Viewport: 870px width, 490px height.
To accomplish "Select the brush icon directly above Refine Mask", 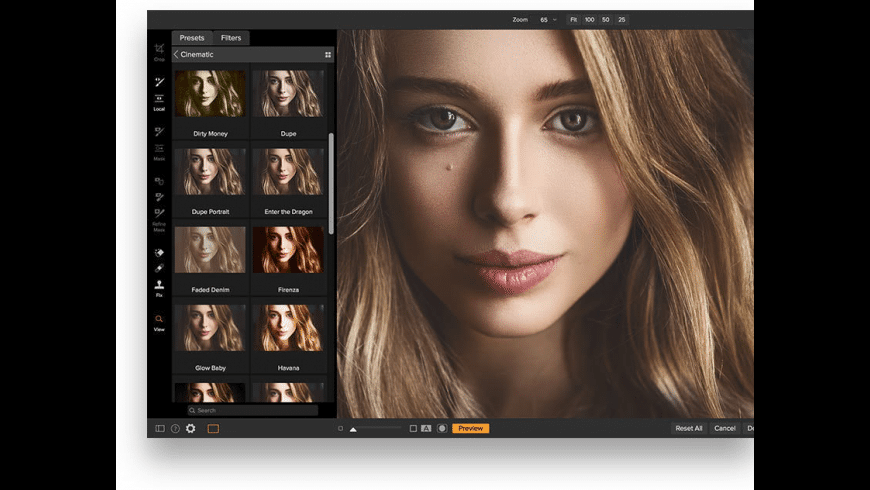I will (159, 213).
